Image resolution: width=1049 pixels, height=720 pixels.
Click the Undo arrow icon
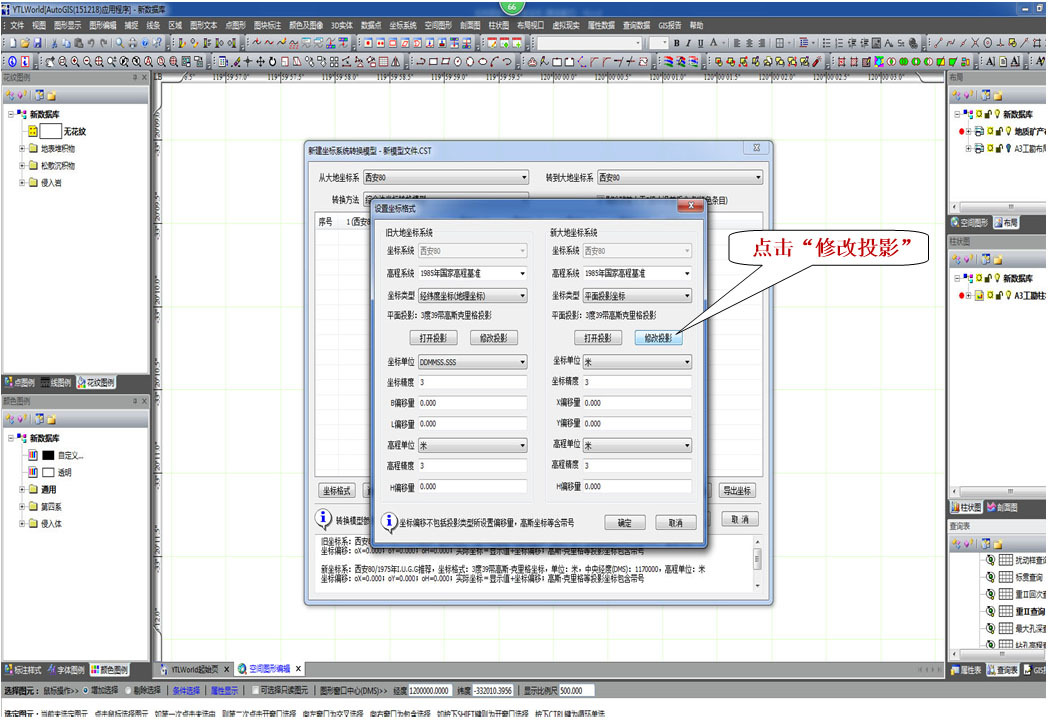pyautogui.click(x=91, y=44)
